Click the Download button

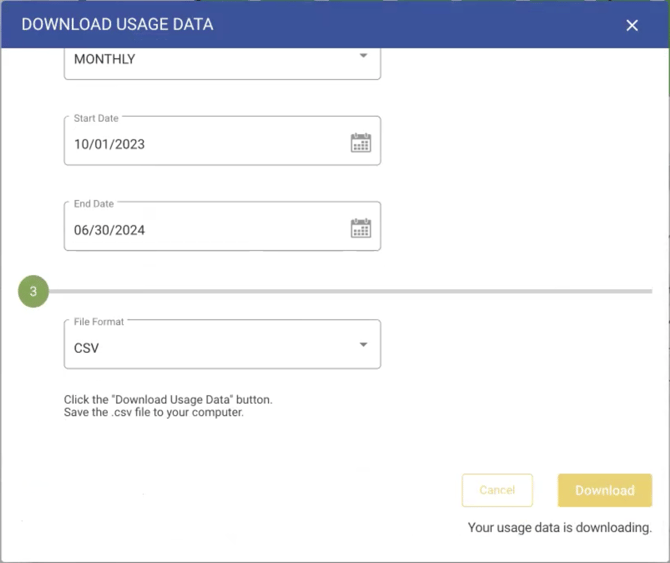pyautogui.click(x=604, y=490)
